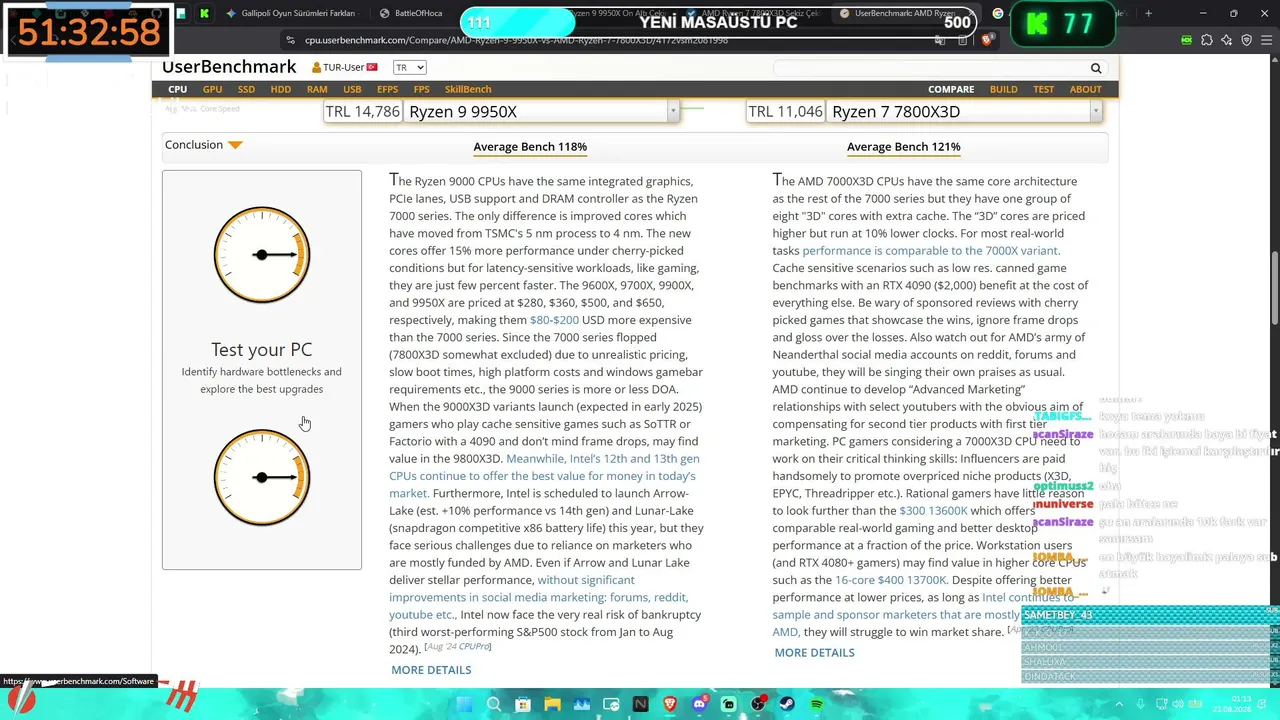Open the $300 13600K link
Viewport: 1280px width, 720px height.
(933, 510)
